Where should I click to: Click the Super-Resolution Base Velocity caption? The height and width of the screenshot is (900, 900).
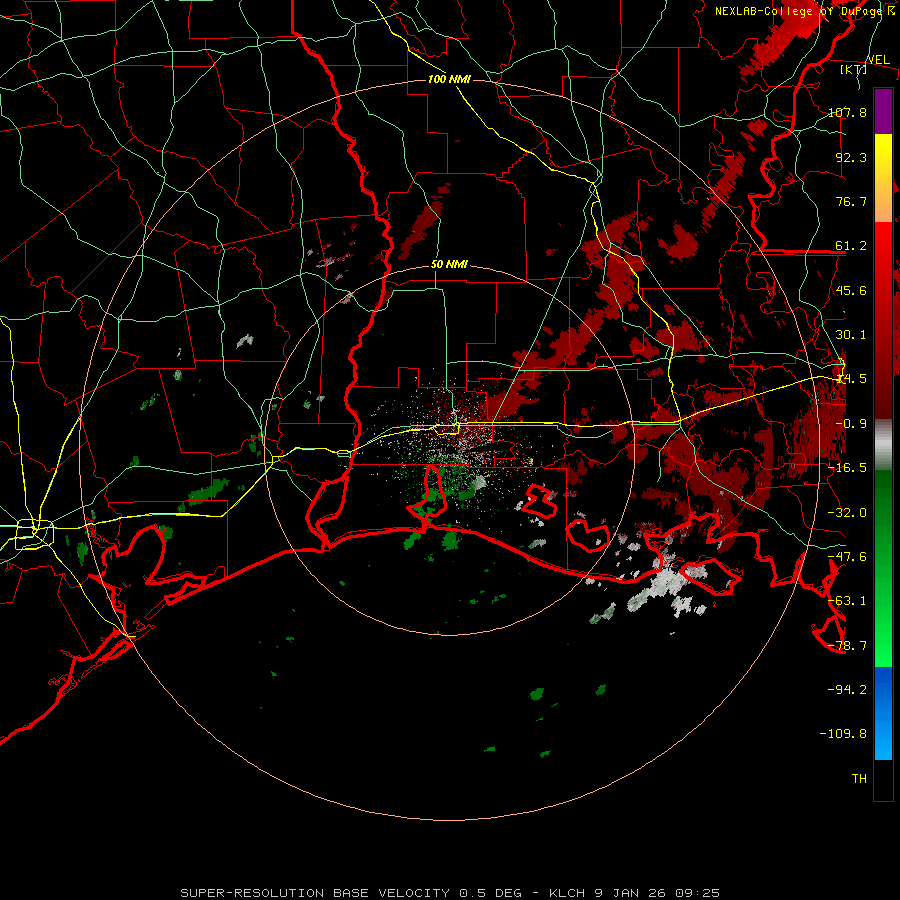pyautogui.click(x=450, y=893)
